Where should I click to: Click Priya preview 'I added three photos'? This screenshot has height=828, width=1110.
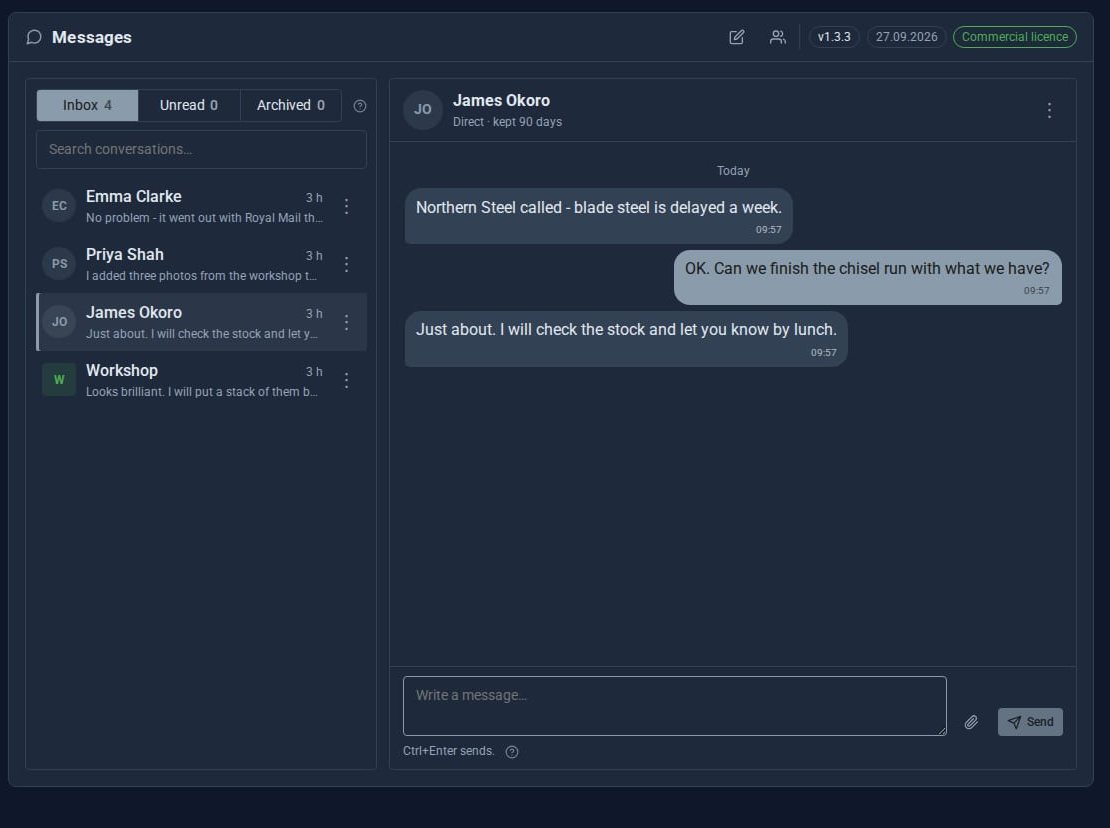[x=201, y=276]
